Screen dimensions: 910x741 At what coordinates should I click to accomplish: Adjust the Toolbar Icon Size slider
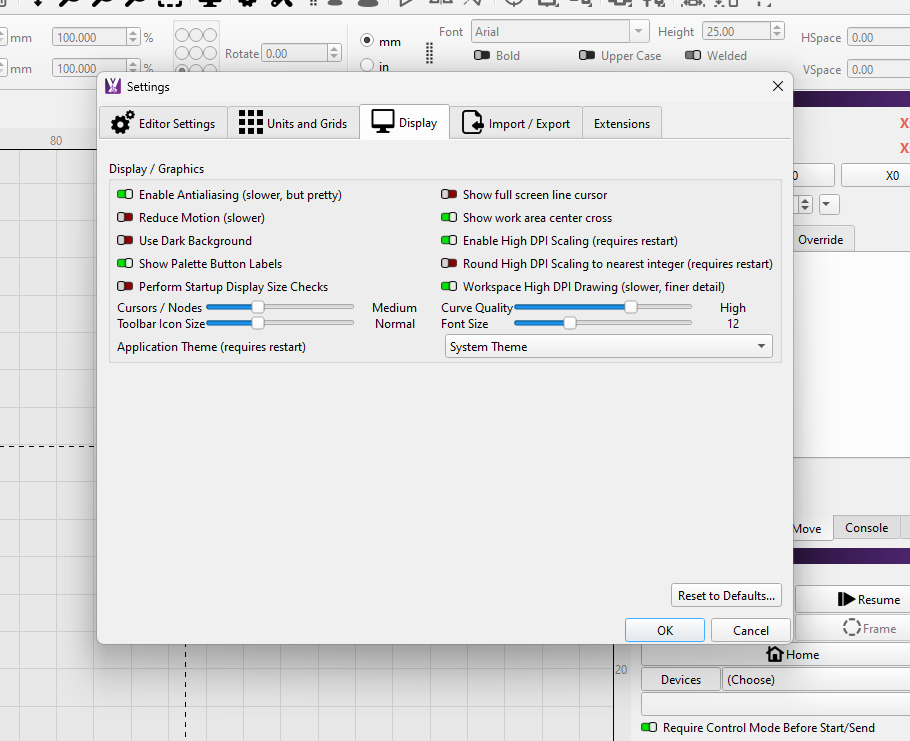[280, 323]
